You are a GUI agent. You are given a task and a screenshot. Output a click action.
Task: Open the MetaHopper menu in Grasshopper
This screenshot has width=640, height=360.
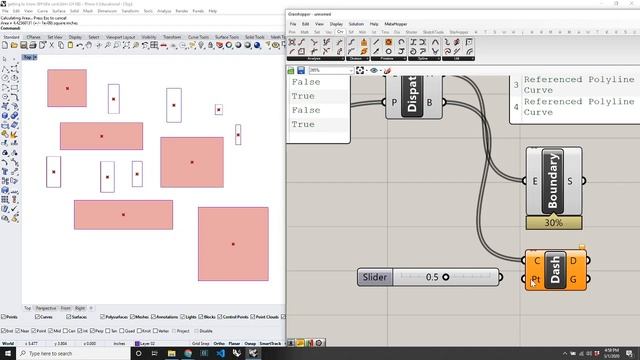point(396,24)
